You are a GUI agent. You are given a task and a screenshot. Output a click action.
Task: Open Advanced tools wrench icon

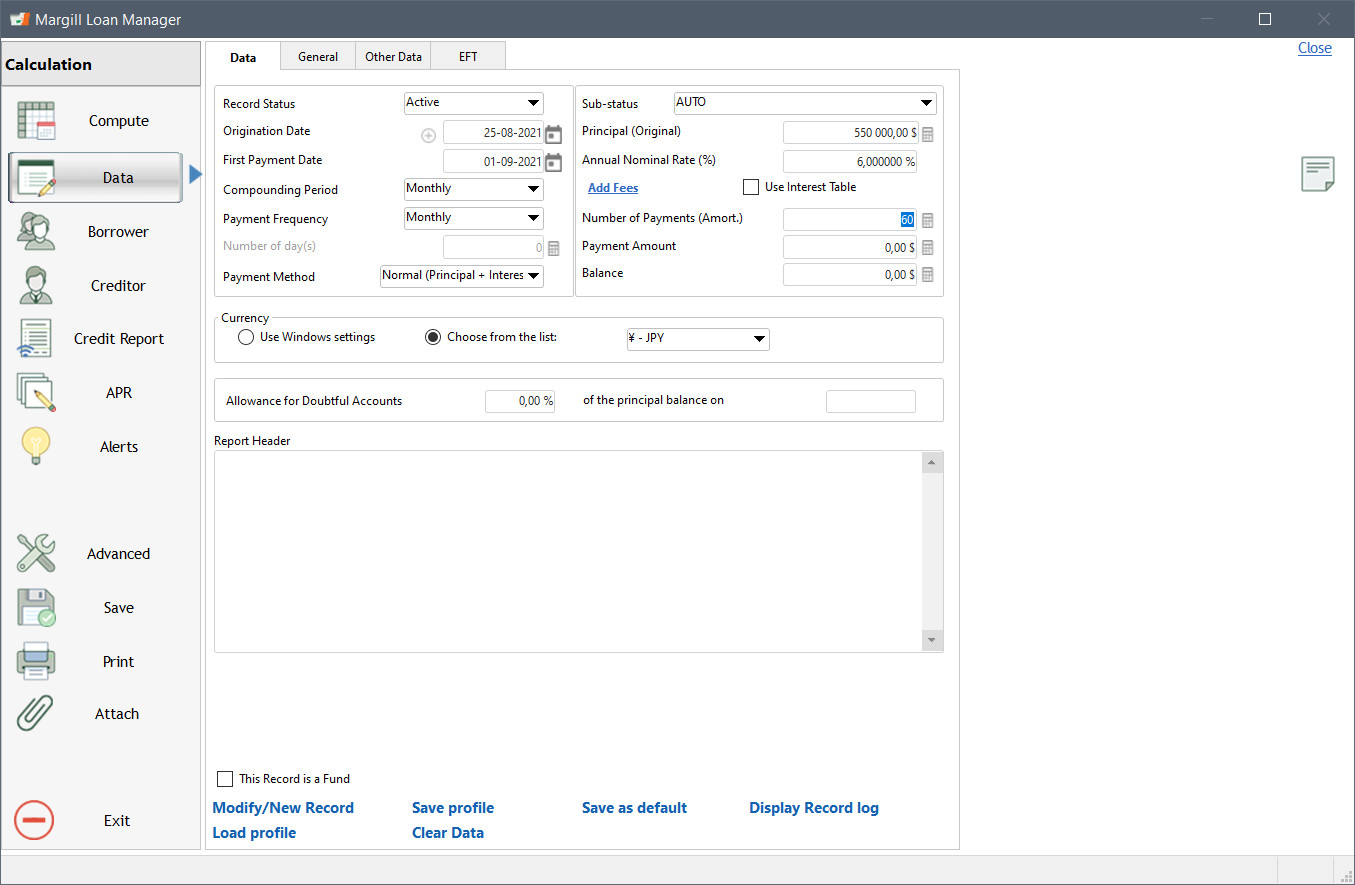tap(36, 554)
